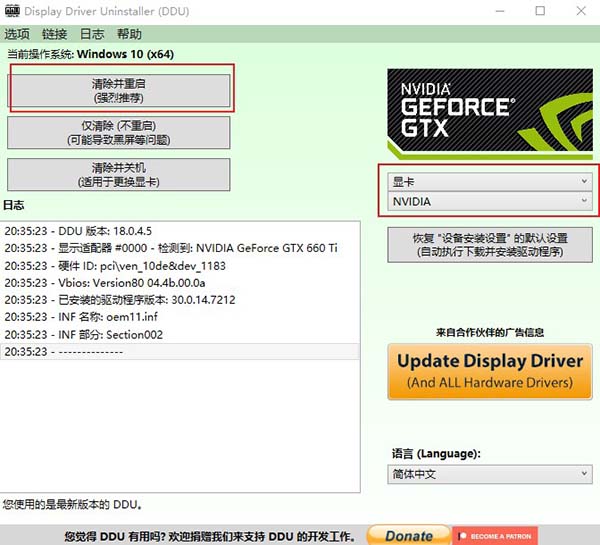The height and width of the screenshot is (545, 600).
Task: Click the Patreon icon on patron button
Action: pos(462,536)
